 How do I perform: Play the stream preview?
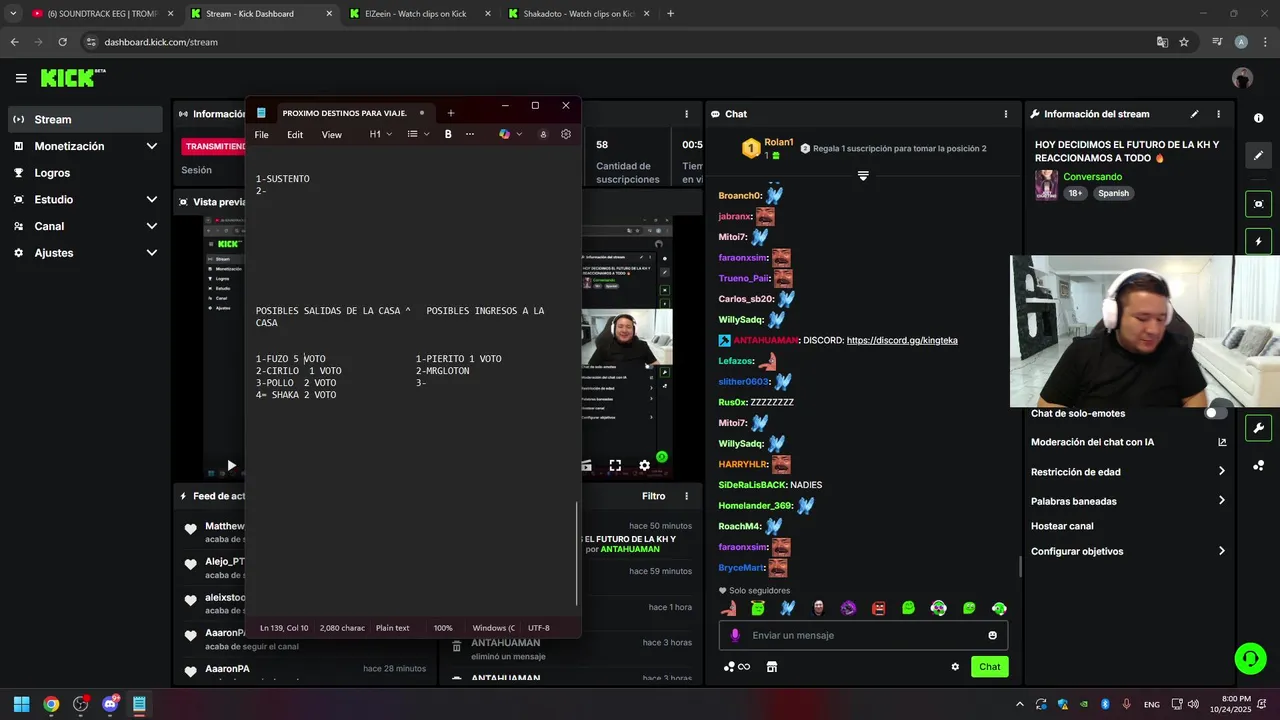(x=231, y=465)
